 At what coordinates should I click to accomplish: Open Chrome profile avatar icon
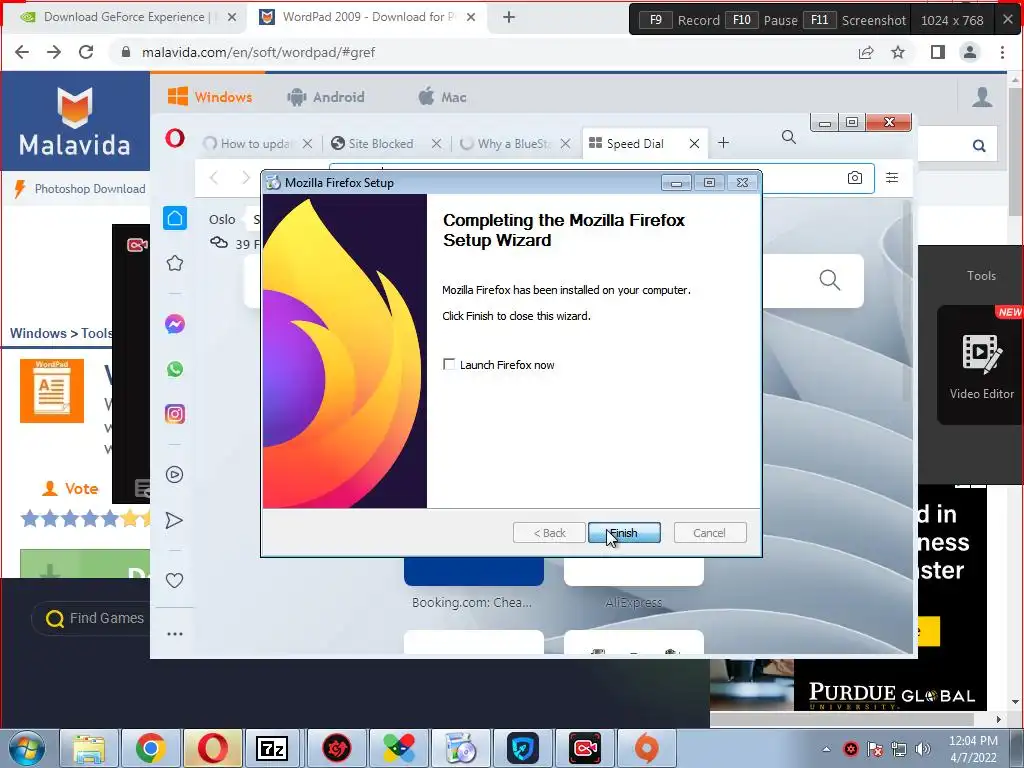(x=970, y=52)
